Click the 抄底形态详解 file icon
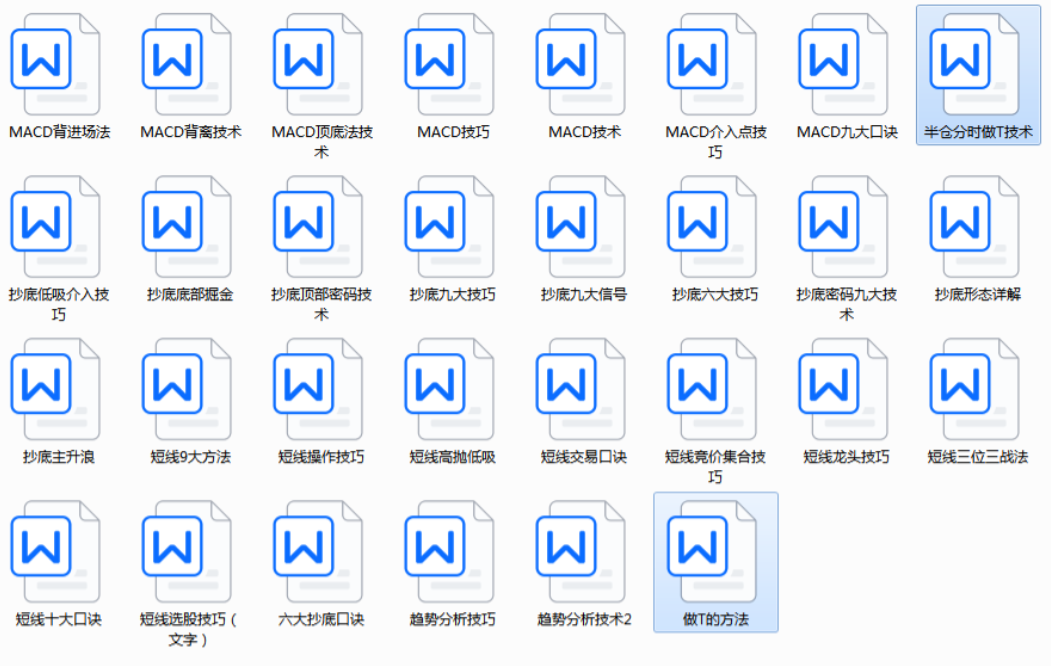The image size is (1051, 666). click(975, 226)
